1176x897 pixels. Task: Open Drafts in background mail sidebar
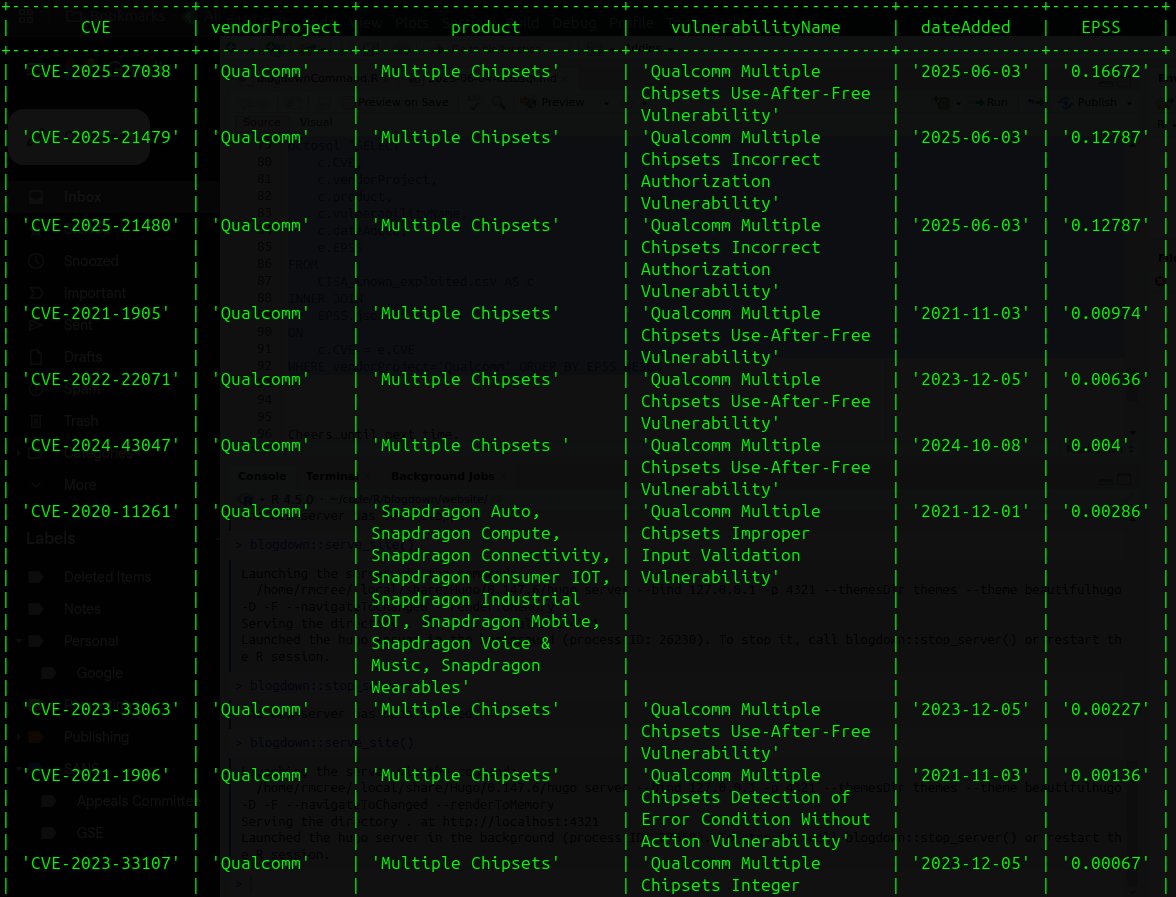(82, 357)
